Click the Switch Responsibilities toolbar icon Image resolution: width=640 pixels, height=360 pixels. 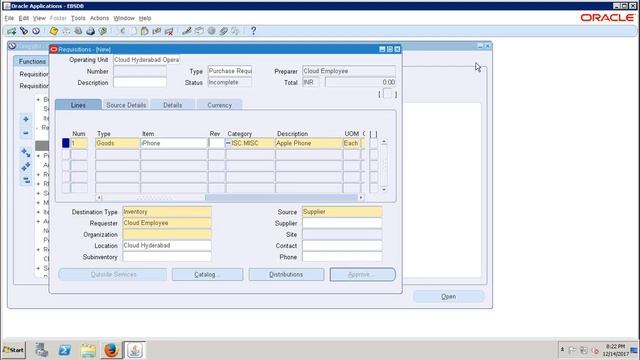78,31
